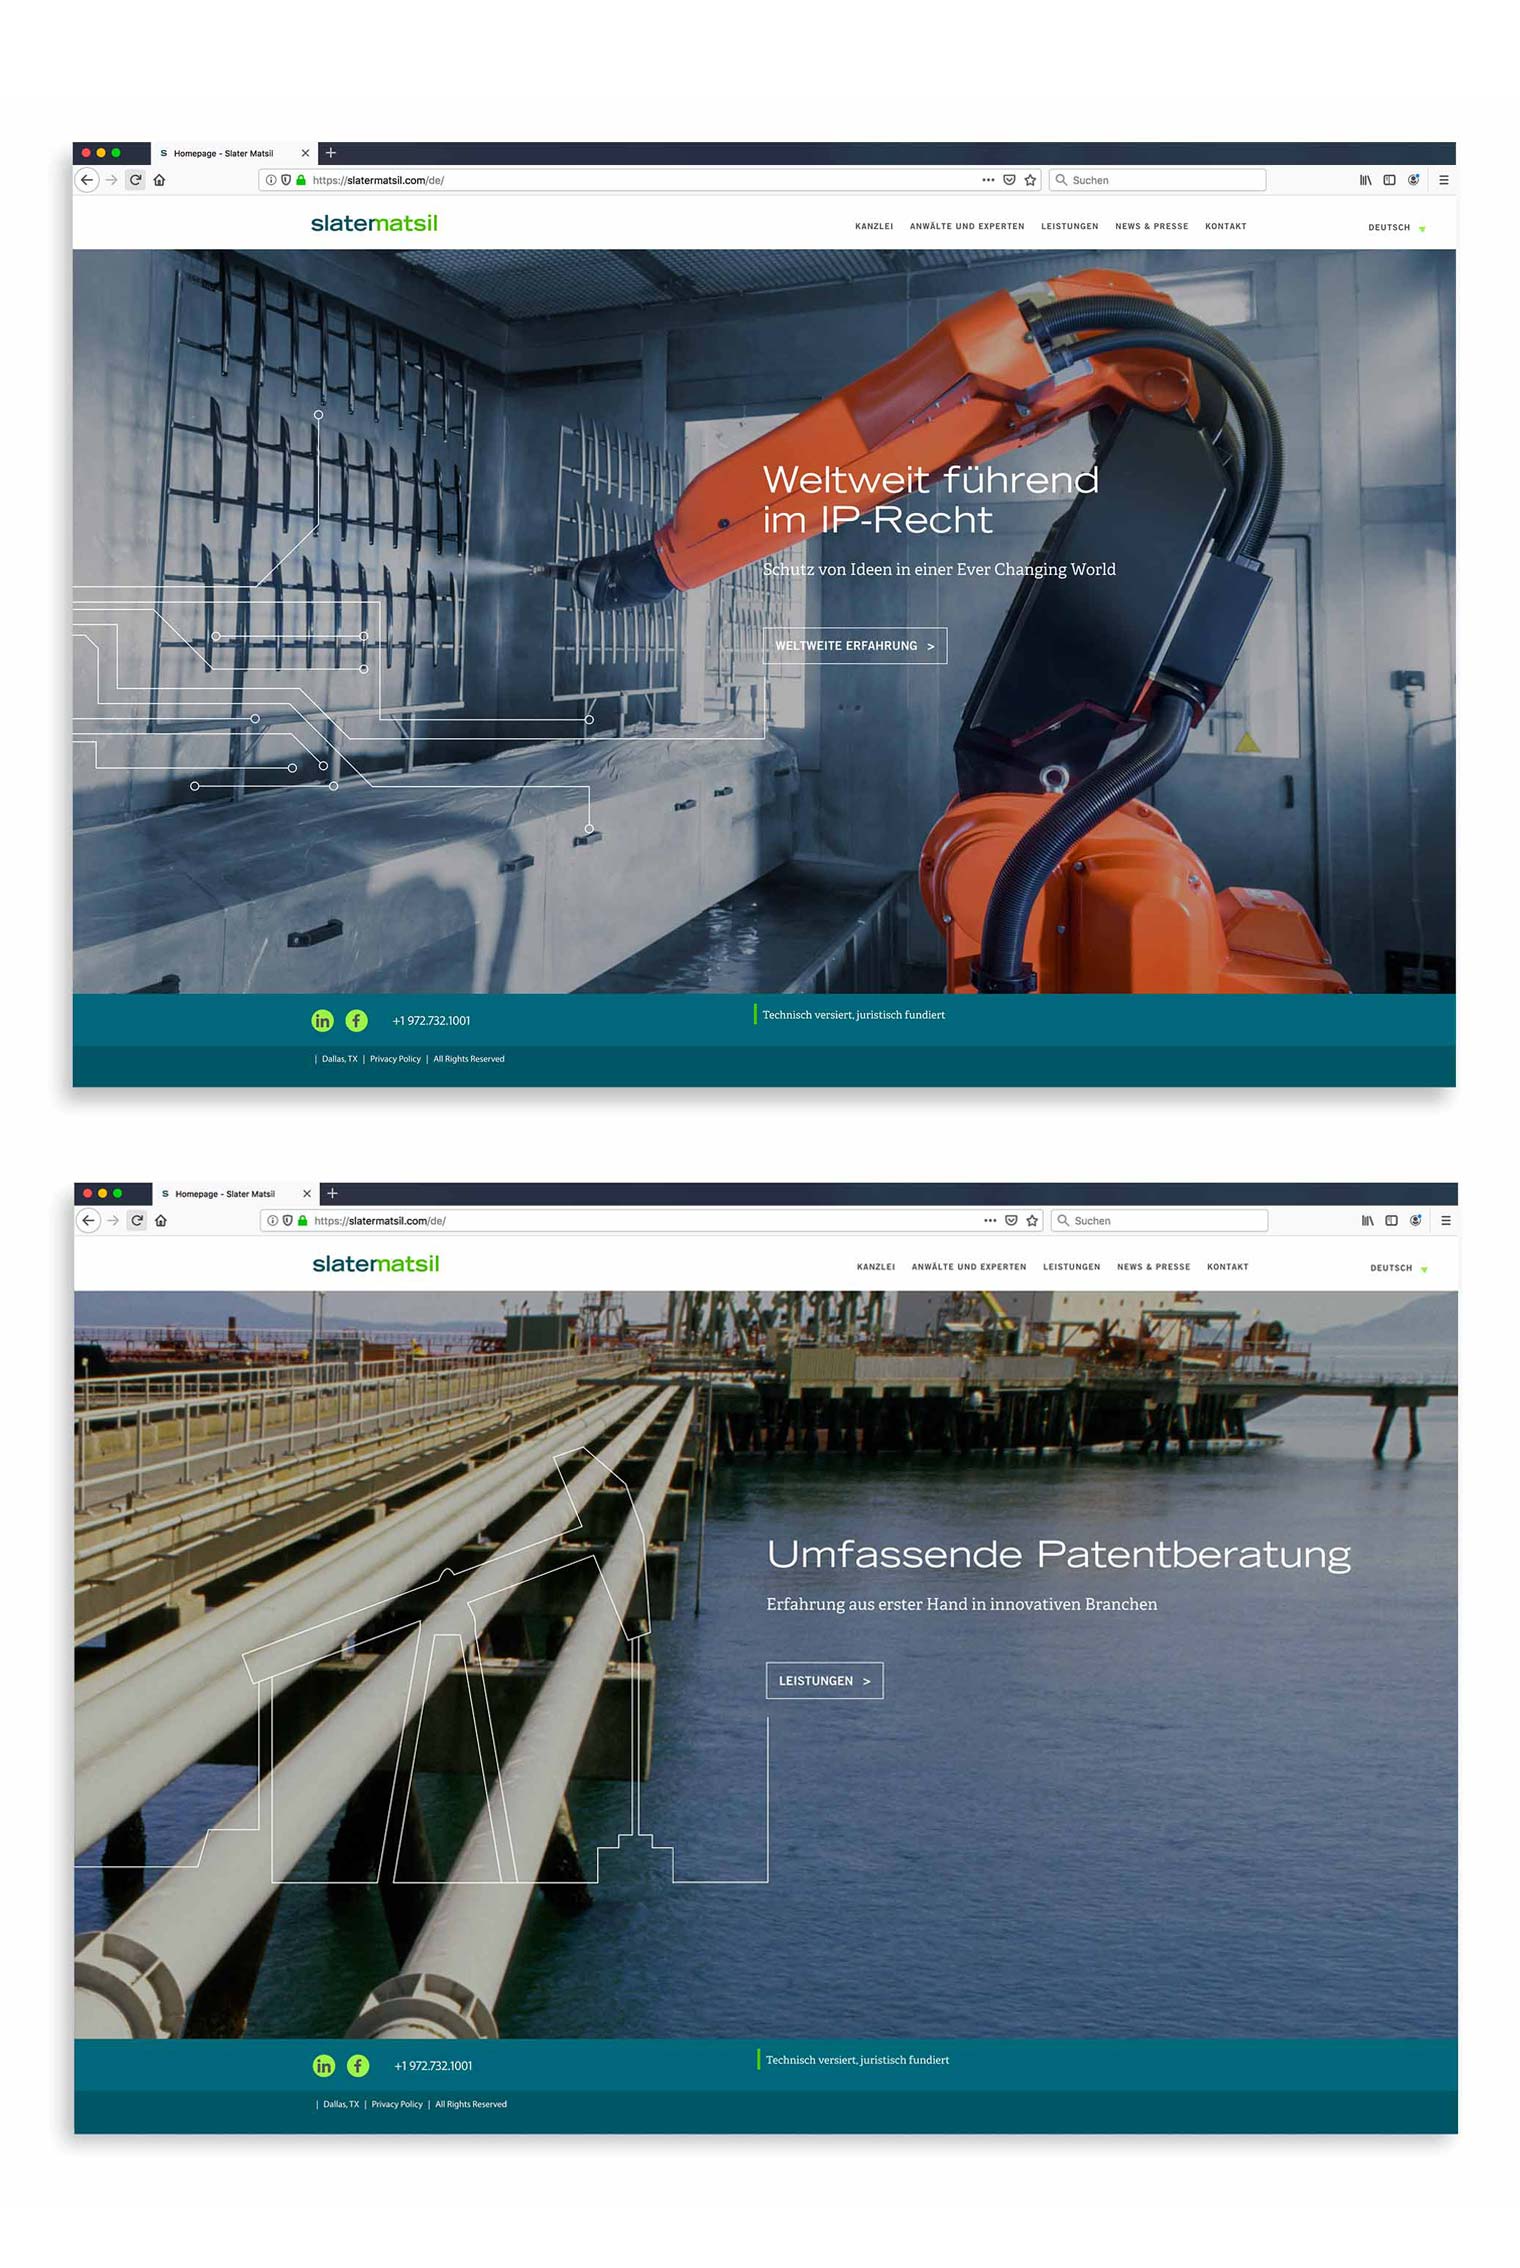Open the page actions ellipsis in the top browser
Viewport: 1520px width, 2268px height.
click(x=988, y=180)
